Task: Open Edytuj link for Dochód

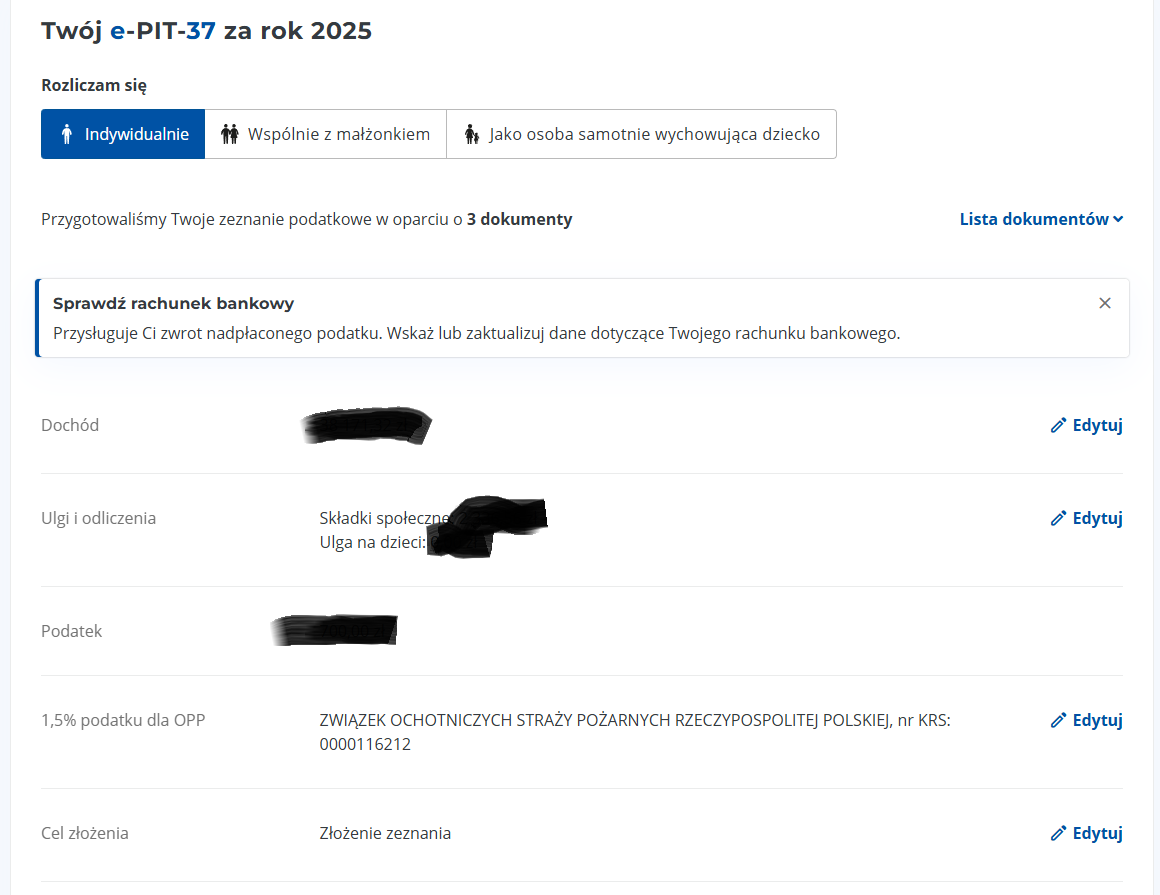Action: pos(1097,425)
